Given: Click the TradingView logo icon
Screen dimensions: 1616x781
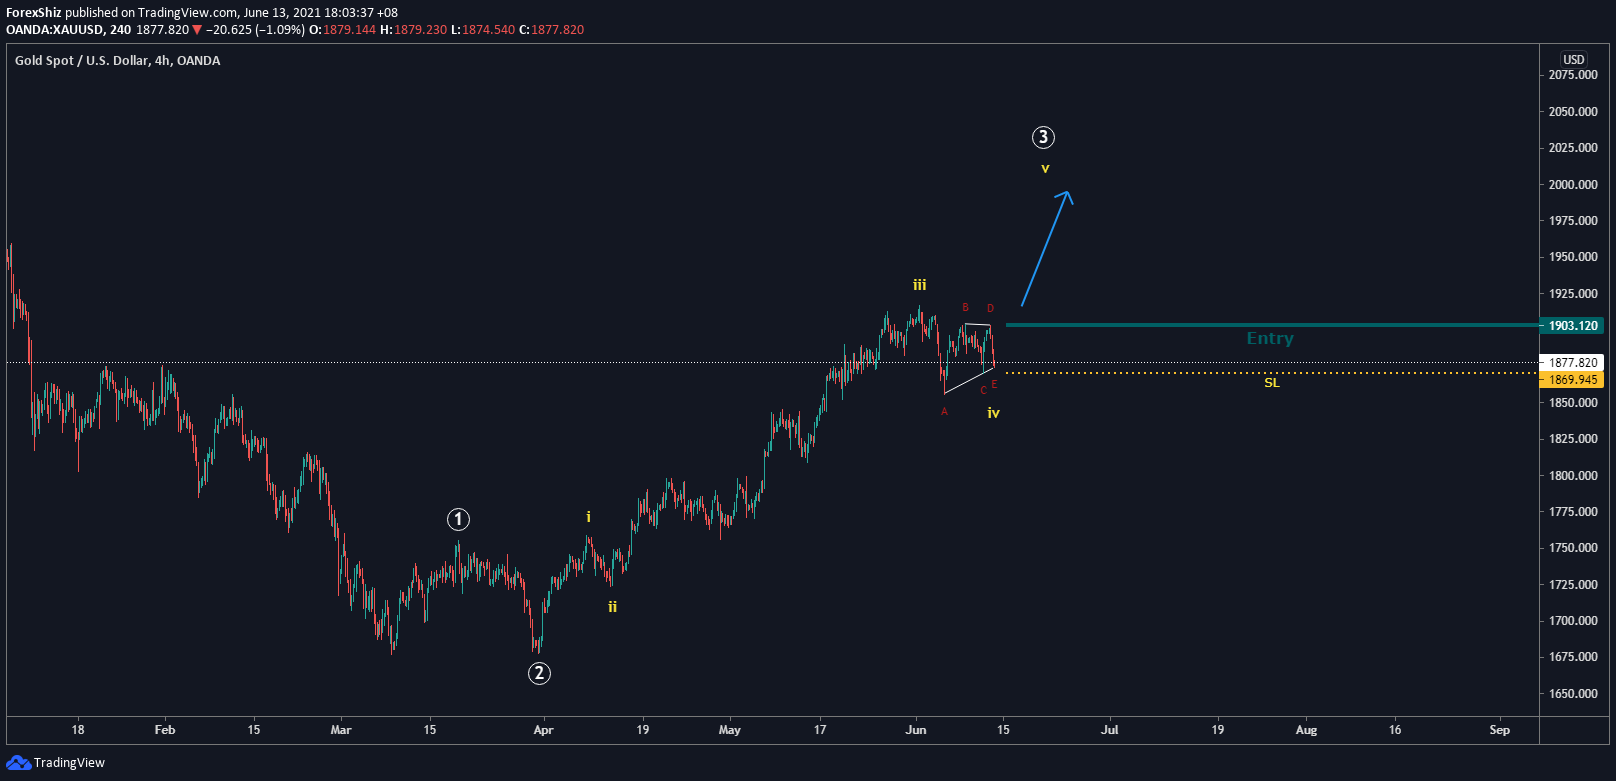Looking at the screenshot, I should (x=18, y=763).
